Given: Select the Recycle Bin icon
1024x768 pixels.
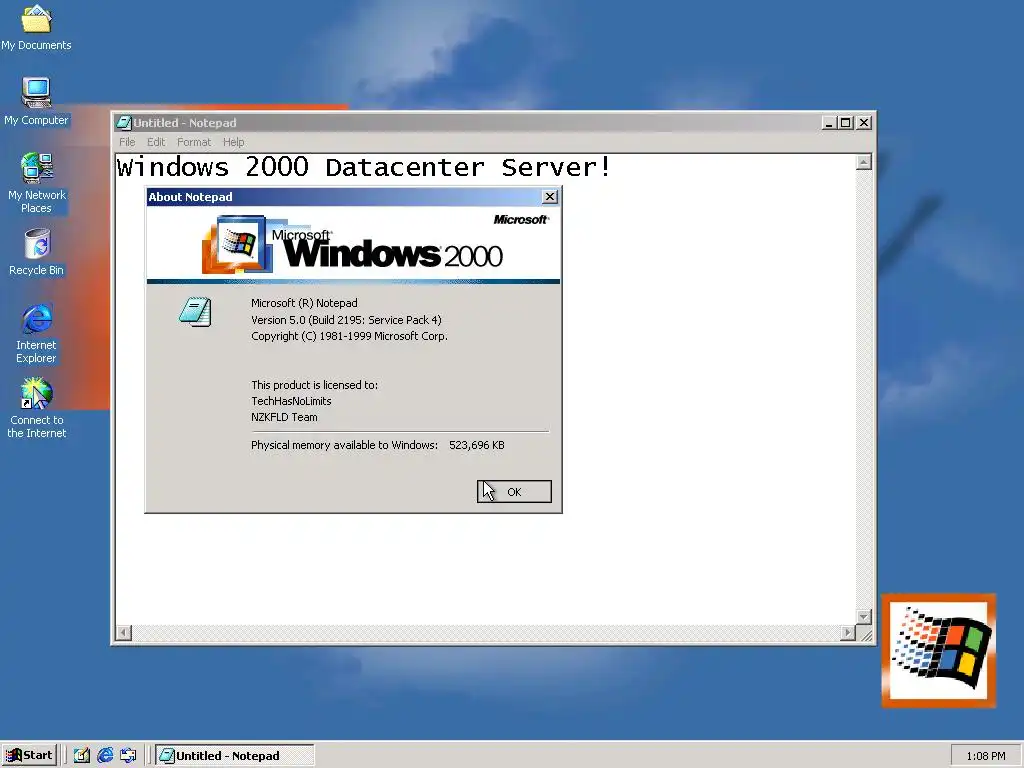Looking at the screenshot, I should click(x=37, y=252).
